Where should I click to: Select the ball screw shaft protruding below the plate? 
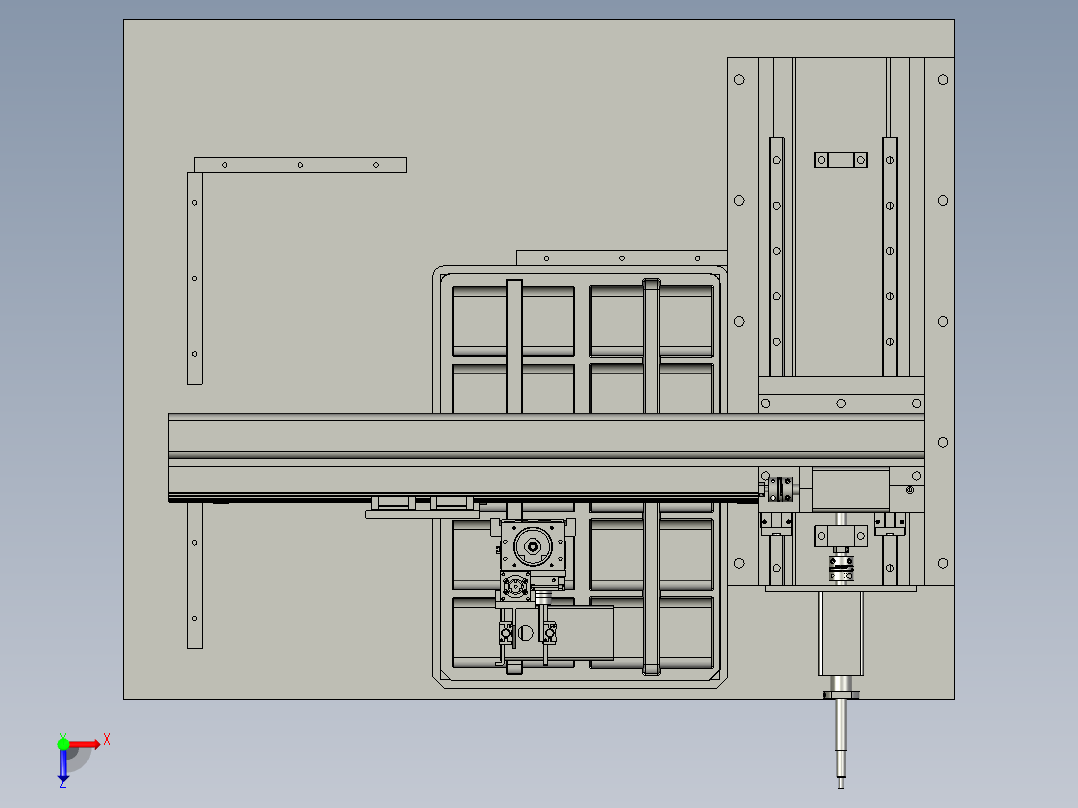pos(841,743)
